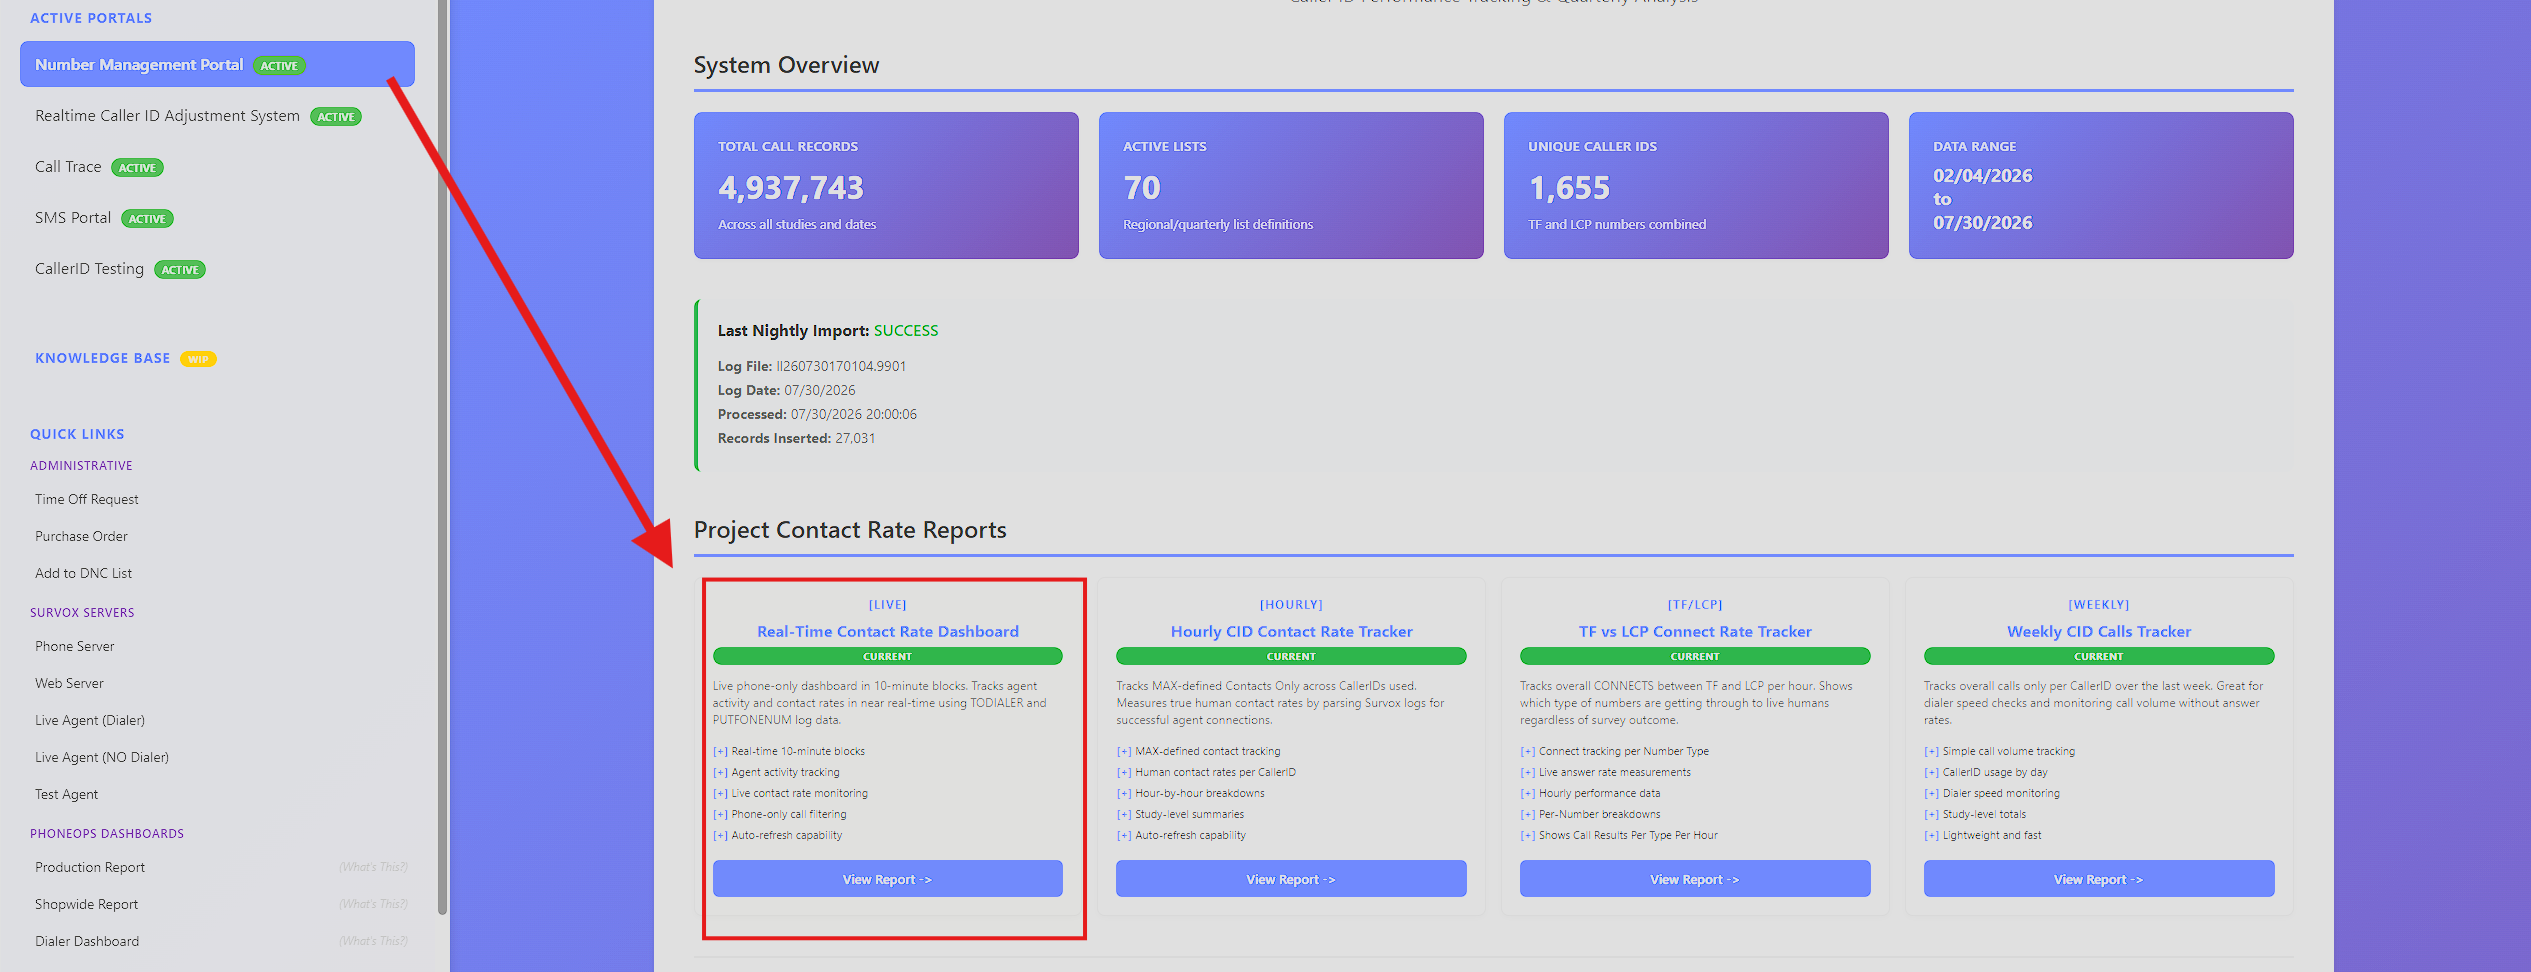The height and width of the screenshot is (972, 2531).
Task: View Report for Hourly CID Contact Rate Tracker
Action: (x=1291, y=879)
